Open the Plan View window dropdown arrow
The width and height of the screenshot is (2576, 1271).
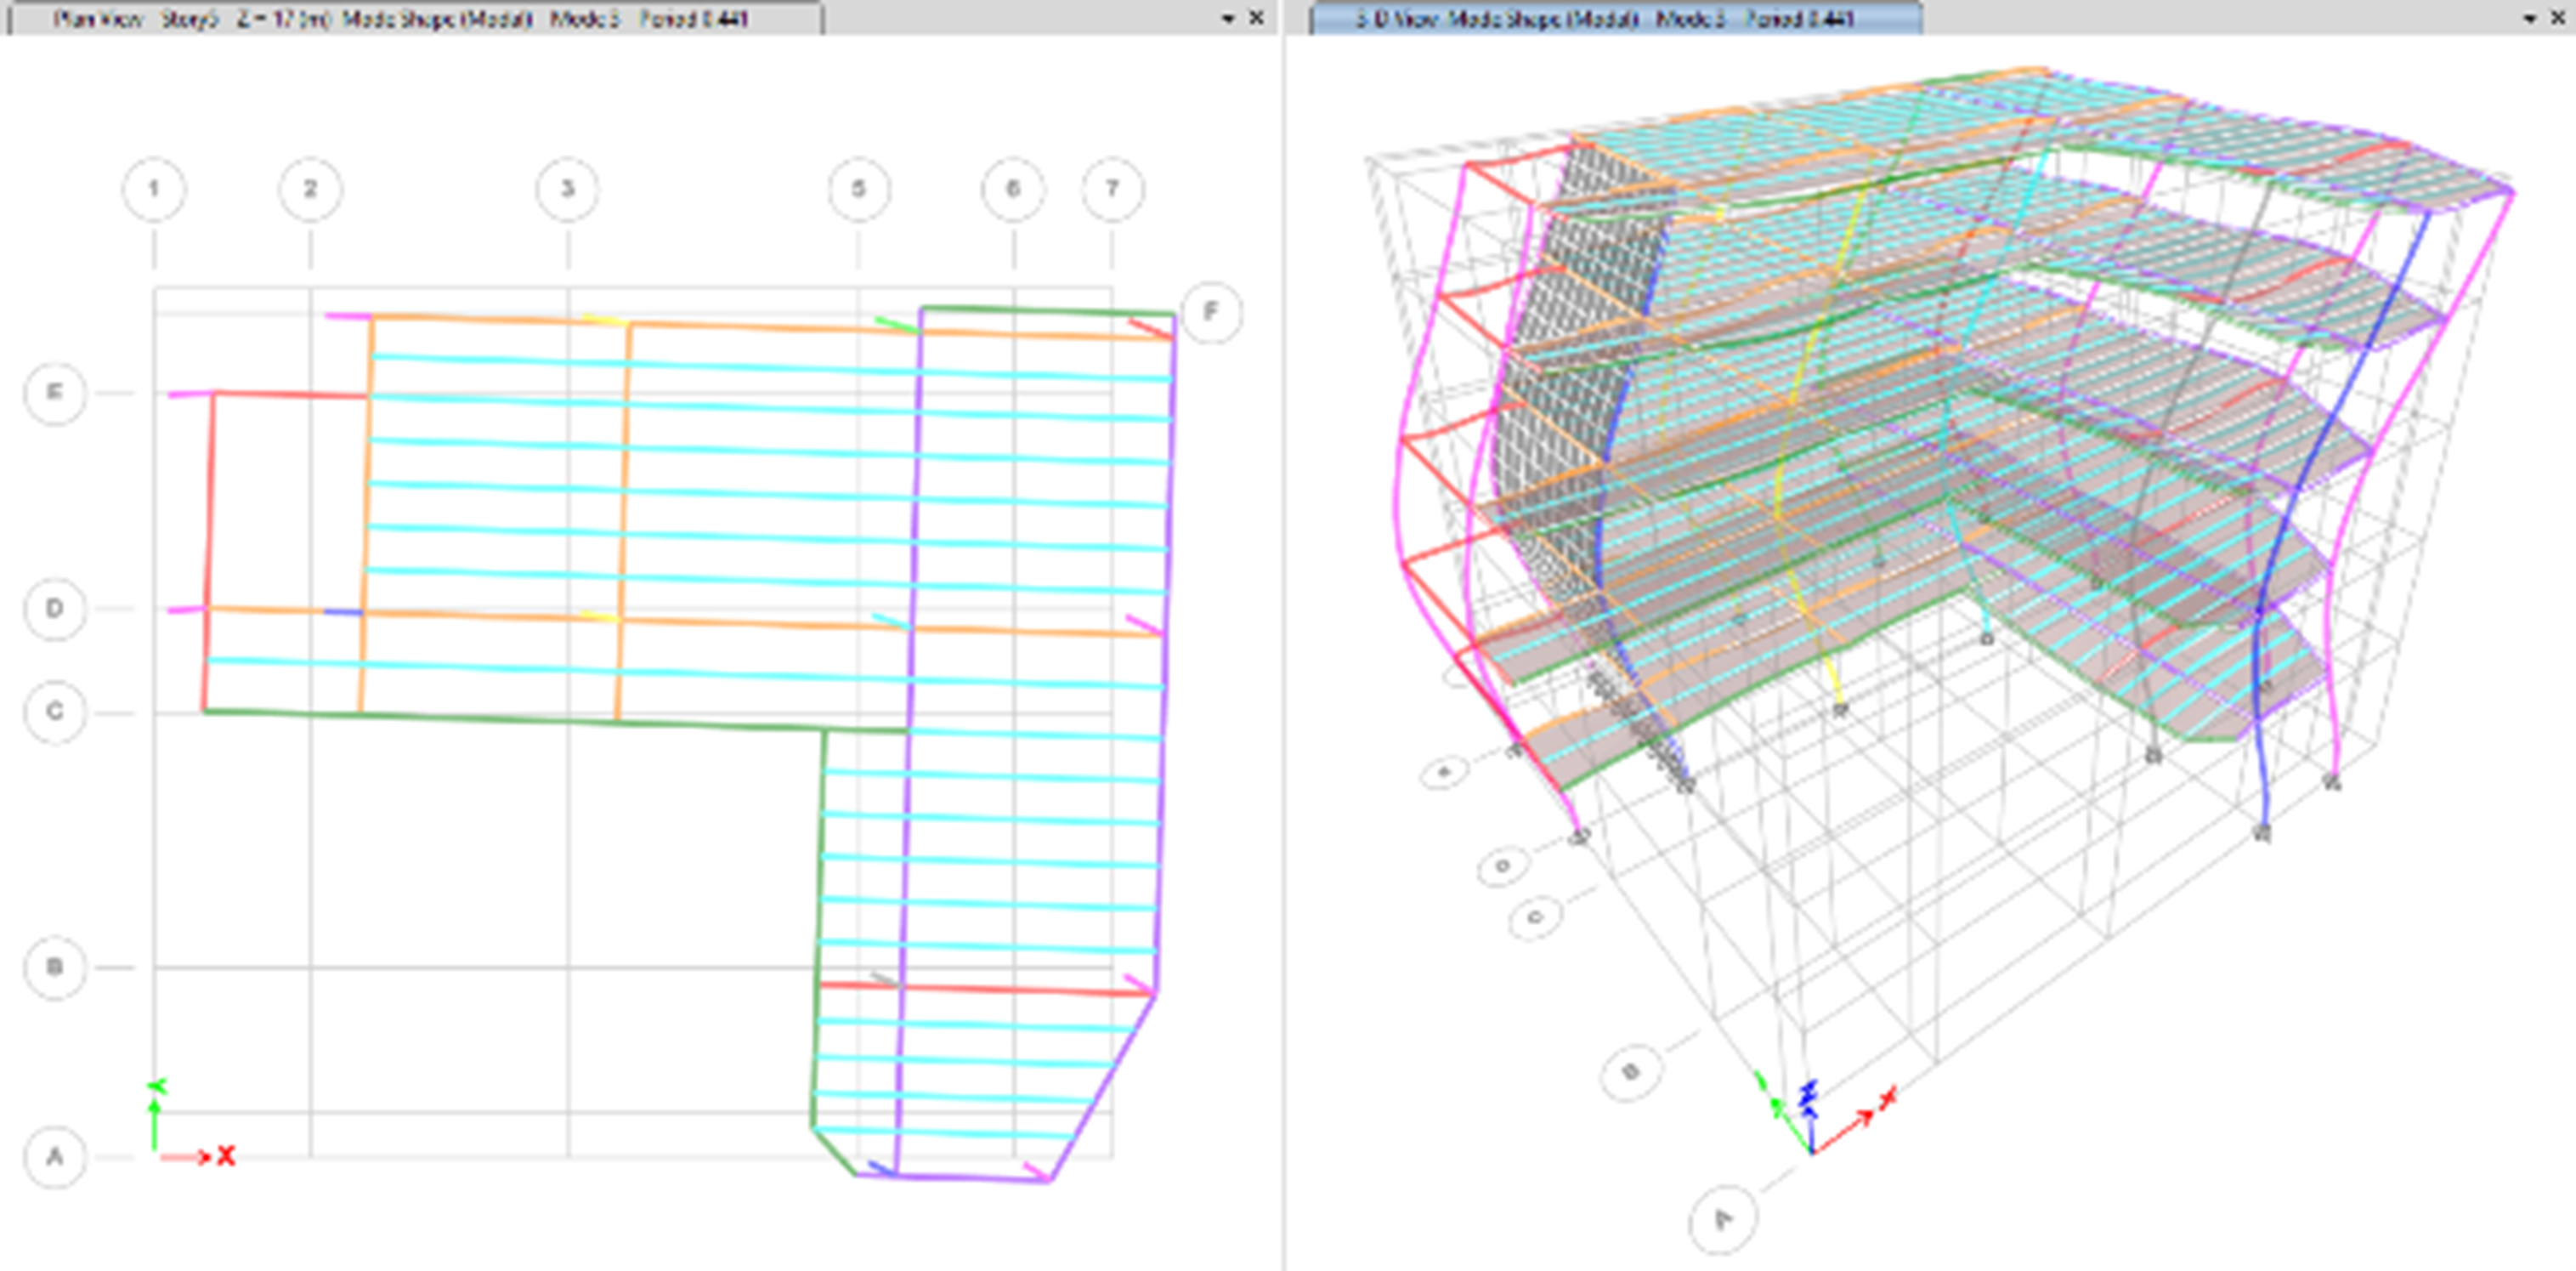(1228, 19)
